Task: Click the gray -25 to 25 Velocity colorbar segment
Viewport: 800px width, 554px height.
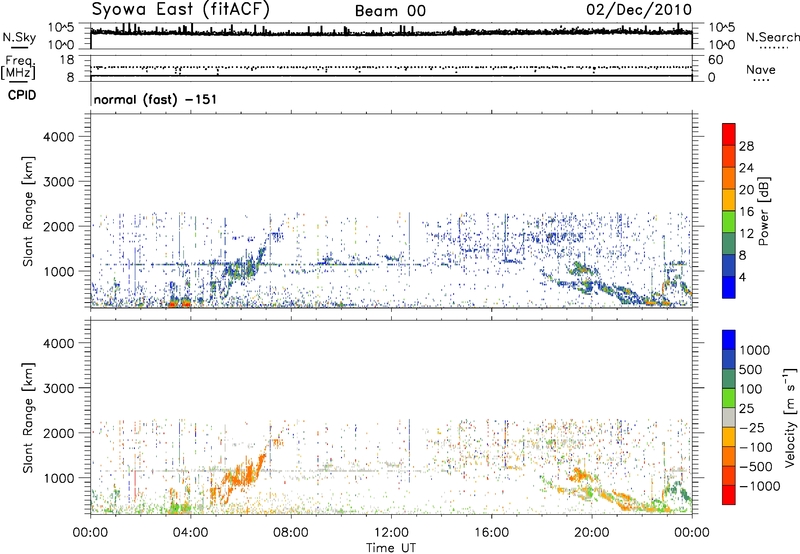Action: pos(729,418)
